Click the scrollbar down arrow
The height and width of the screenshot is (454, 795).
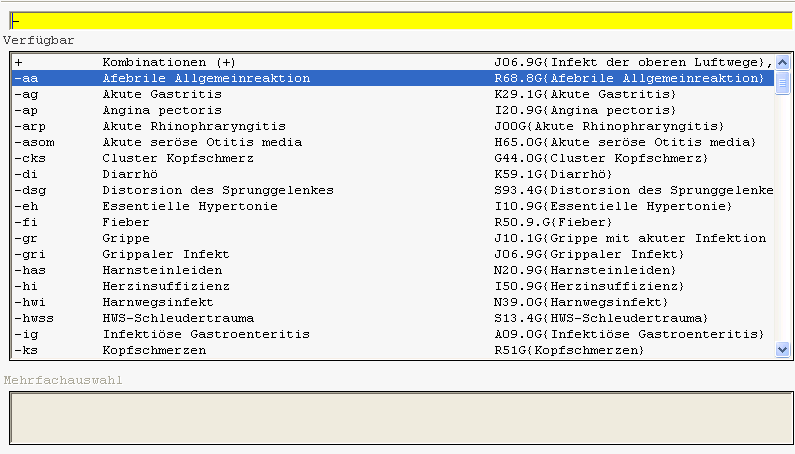click(782, 350)
